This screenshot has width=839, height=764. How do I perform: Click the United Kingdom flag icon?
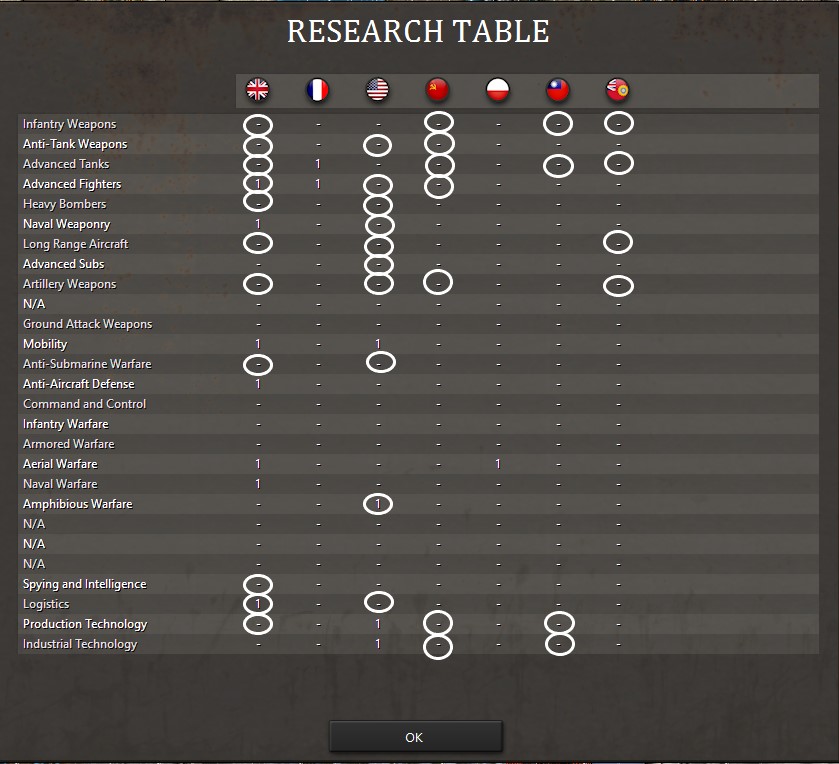pyautogui.click(x=257, y=89)
